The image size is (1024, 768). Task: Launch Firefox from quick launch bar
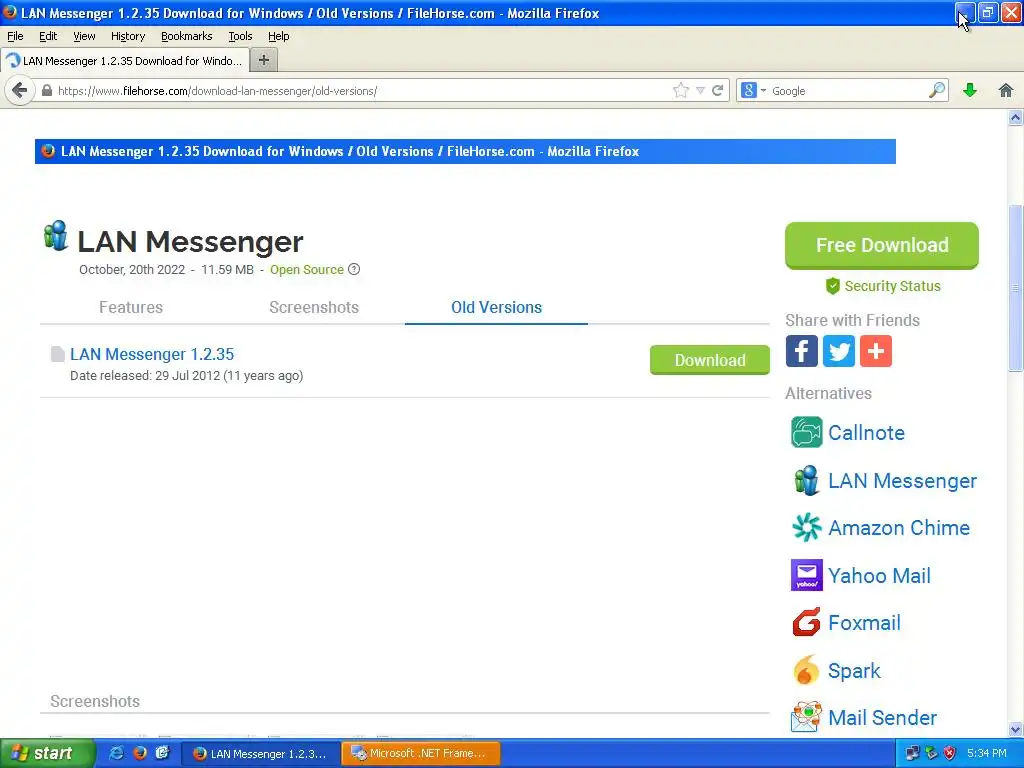[139, 753]
